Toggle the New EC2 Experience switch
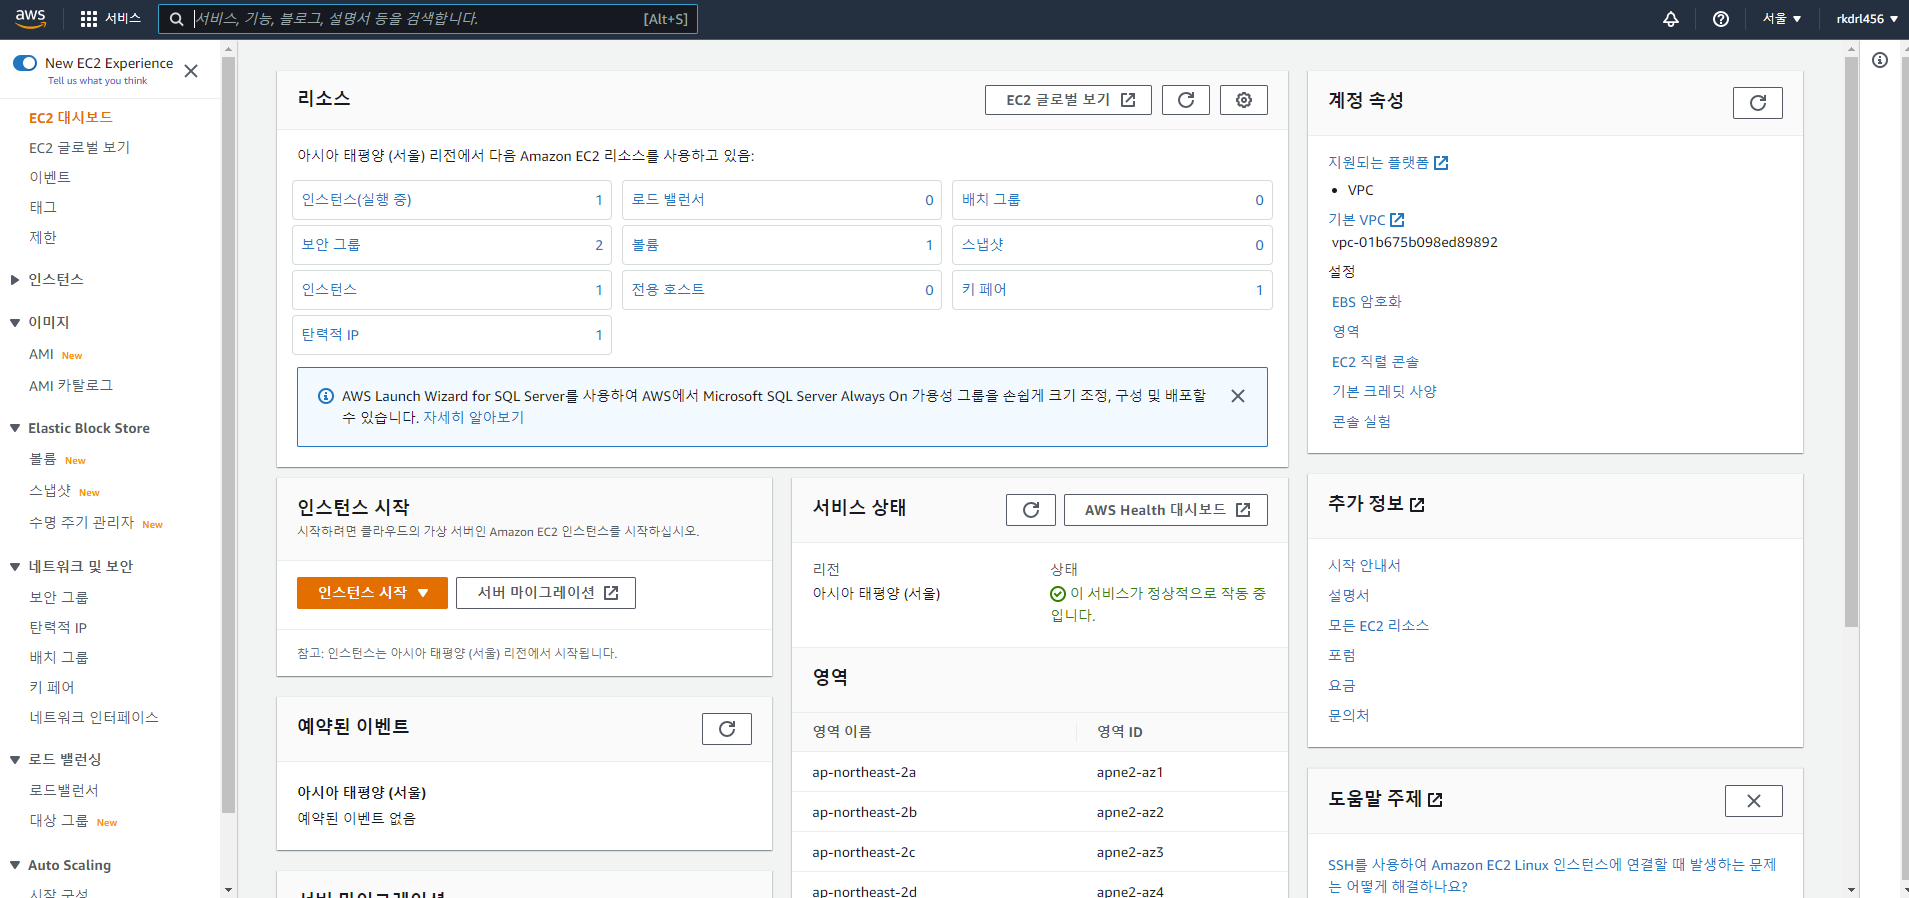This screenshot has height=898, width=1909. [25, 63]
